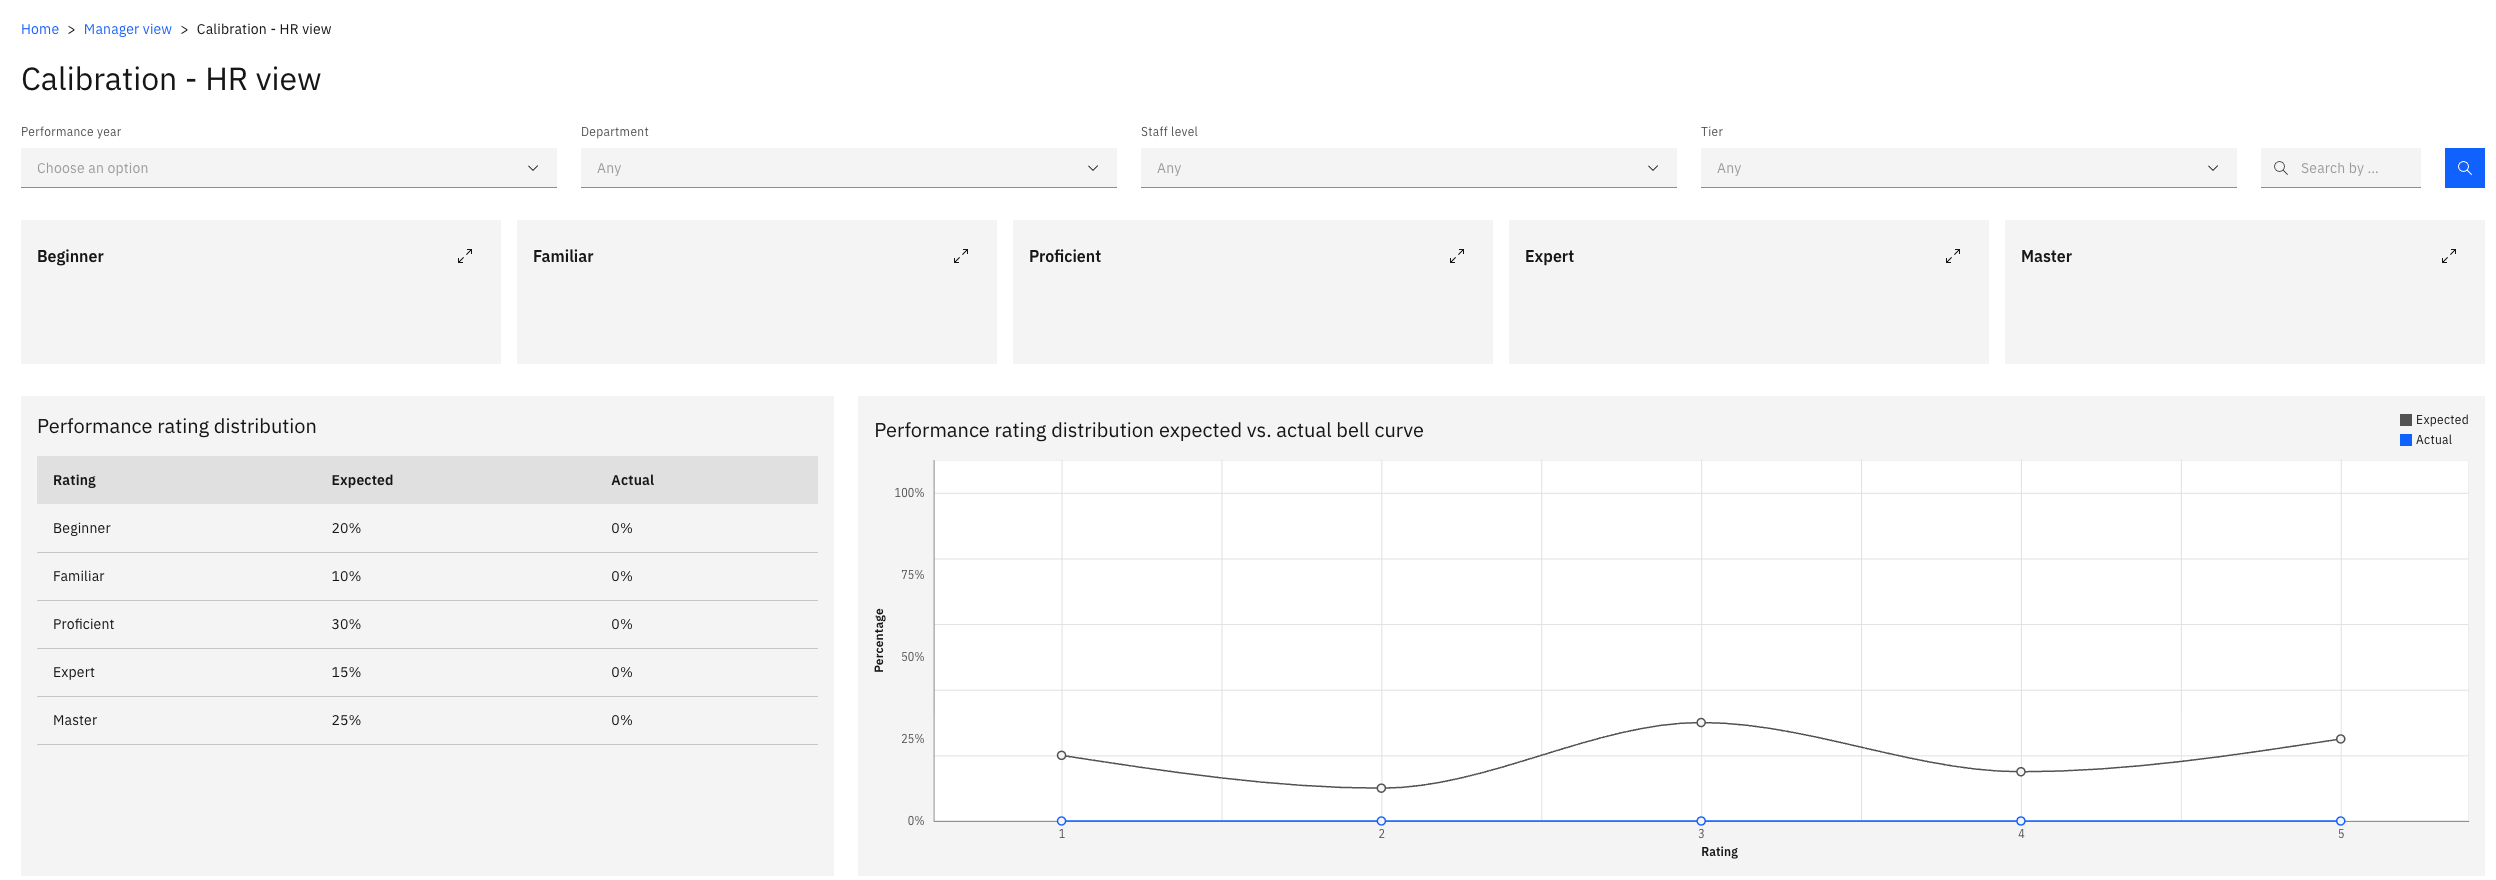This screenshot has height=880, width=2496.
Task: Open the Department dropdown
Action: 849,168
